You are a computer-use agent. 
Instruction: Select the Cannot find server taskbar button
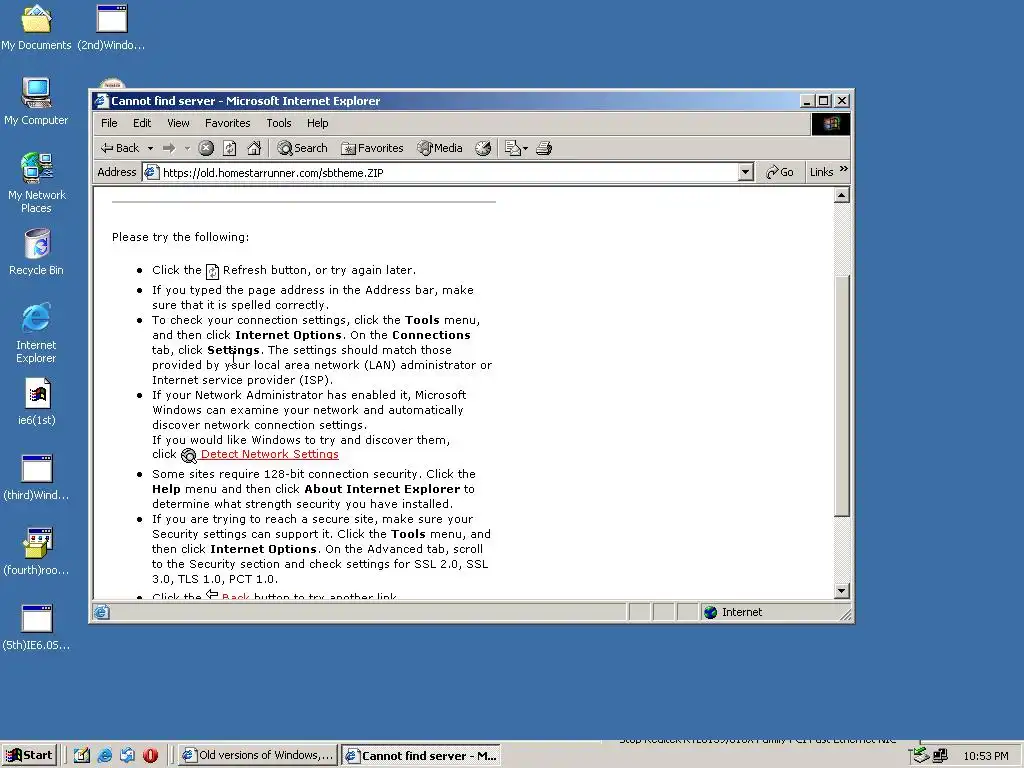421,756
